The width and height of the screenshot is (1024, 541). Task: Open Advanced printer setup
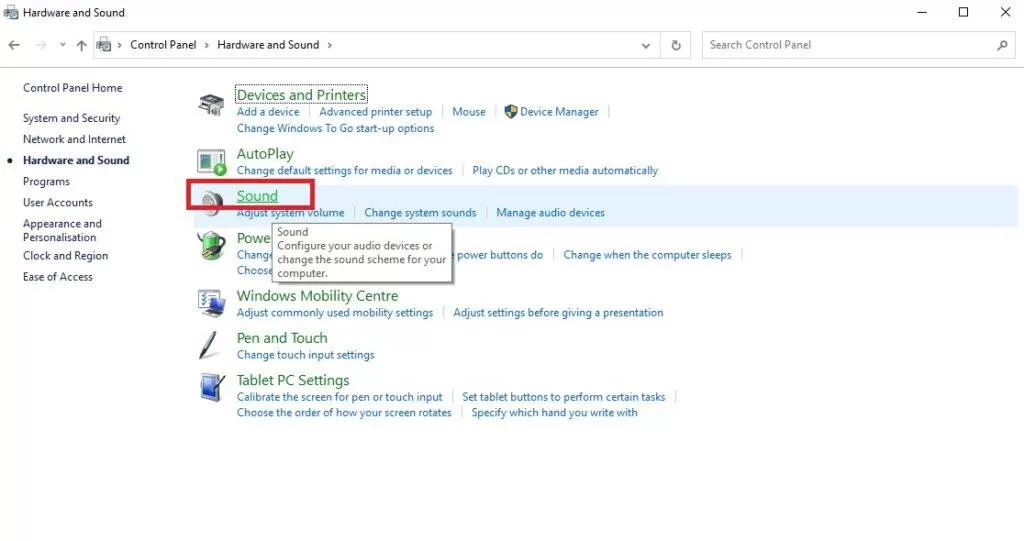point(376,112)
